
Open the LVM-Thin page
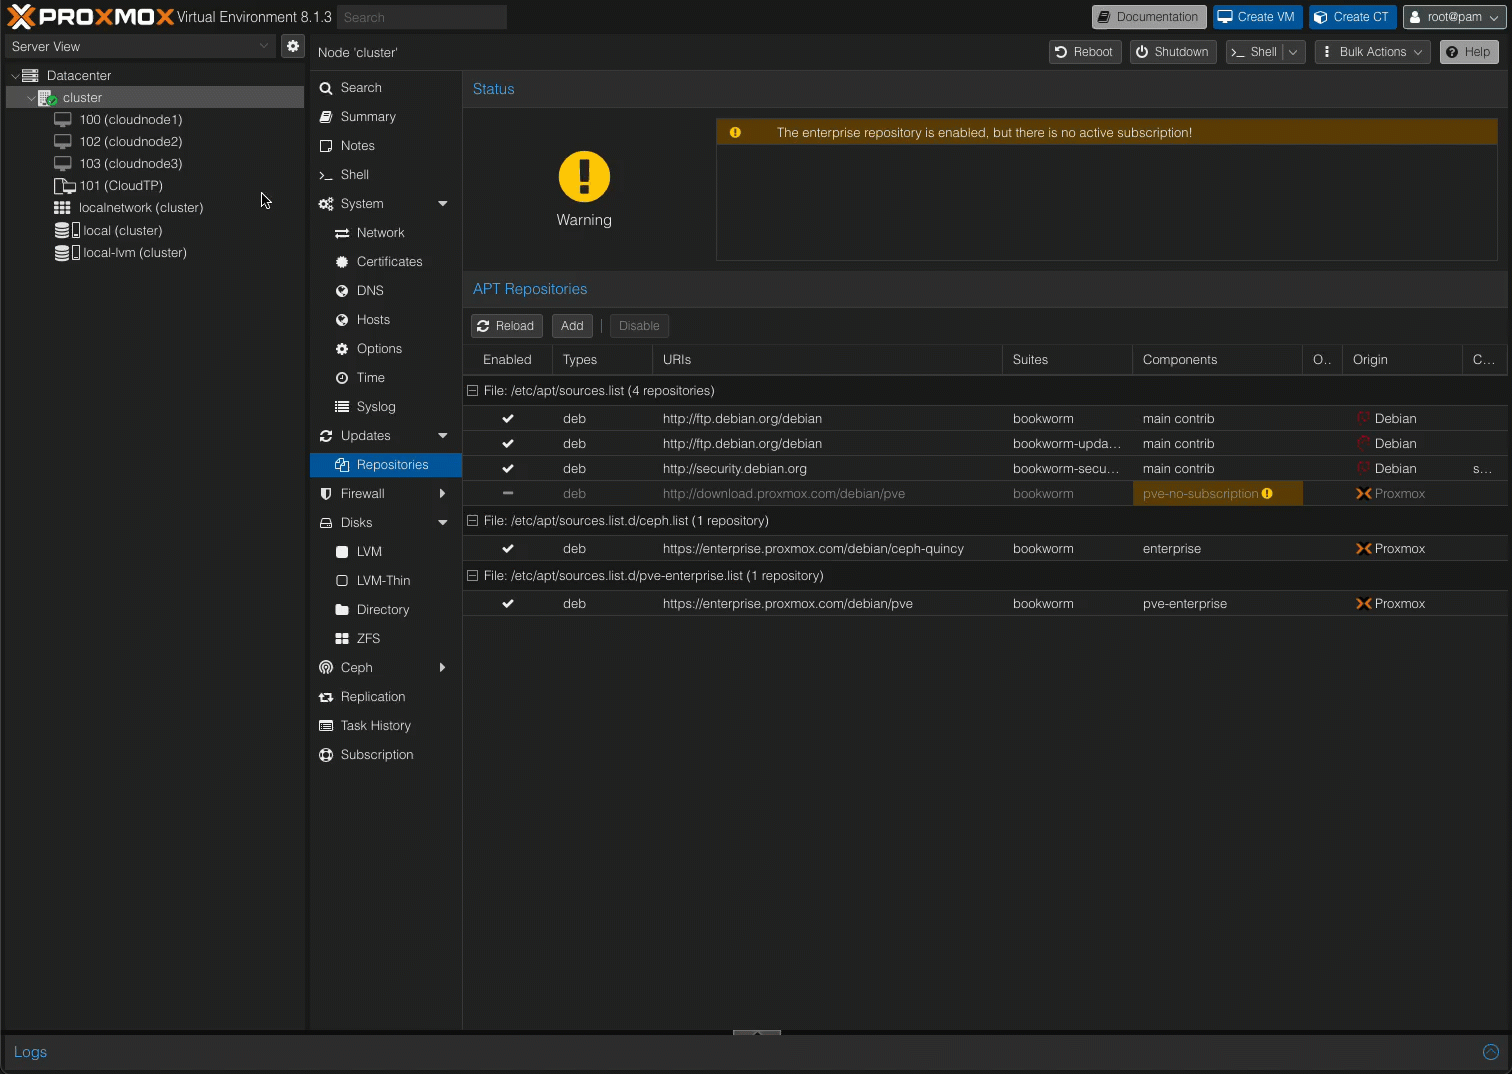click(x=385, y=581)
